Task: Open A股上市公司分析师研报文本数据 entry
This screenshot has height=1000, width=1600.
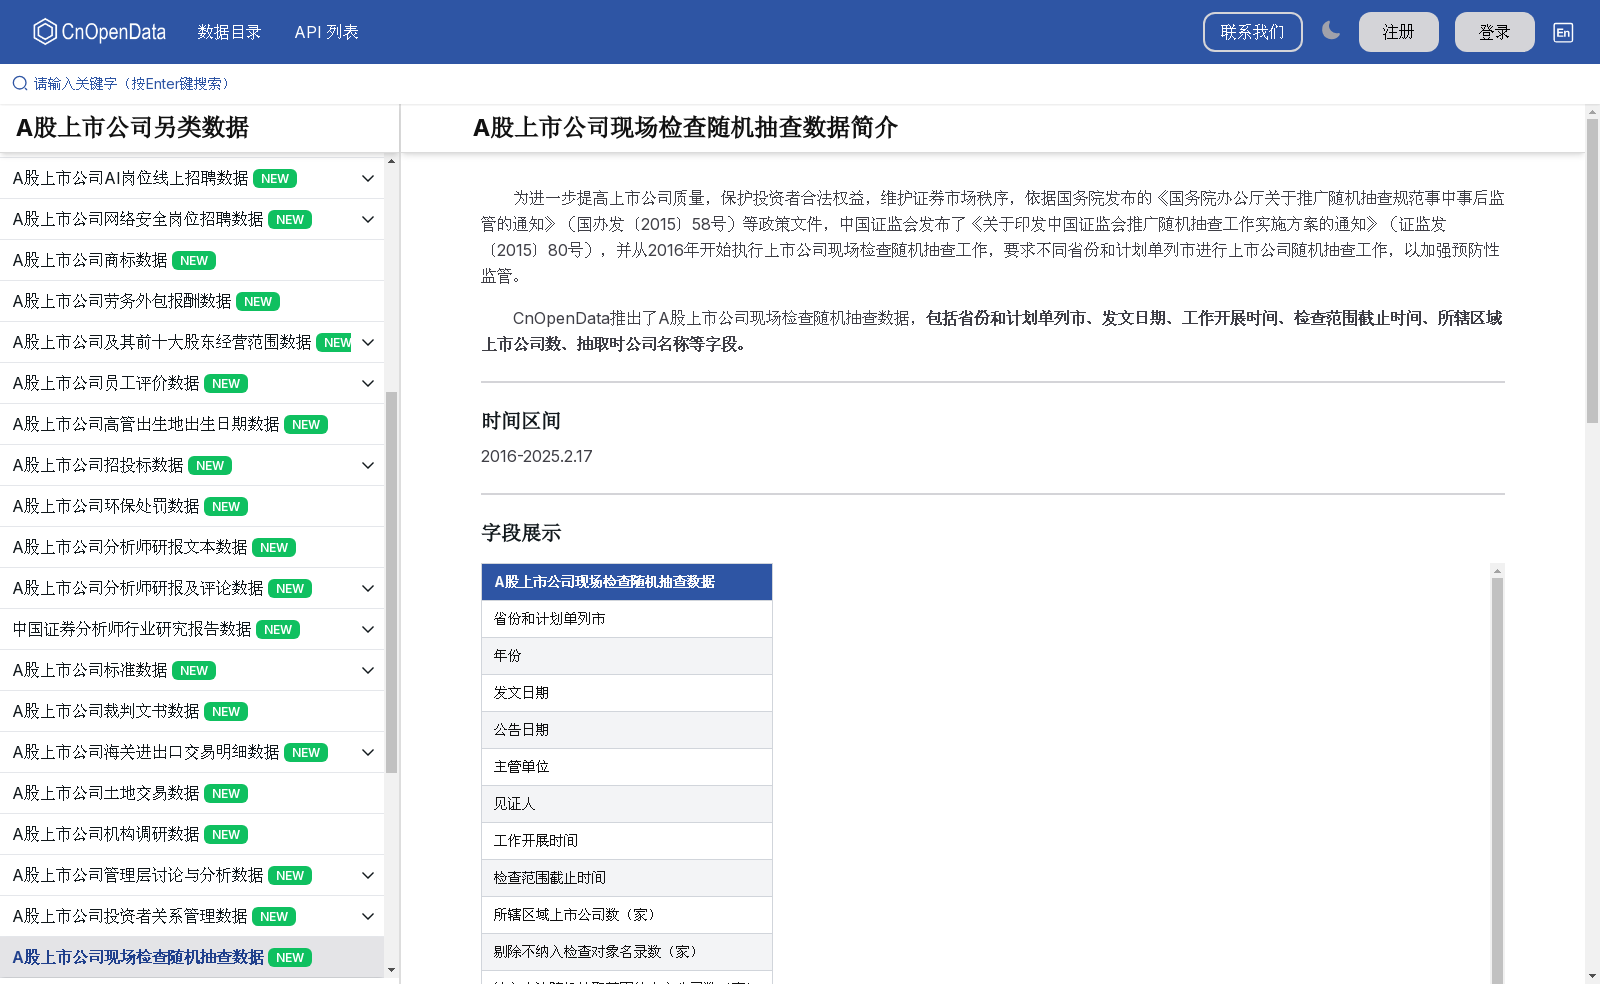Action: [192, 547]
